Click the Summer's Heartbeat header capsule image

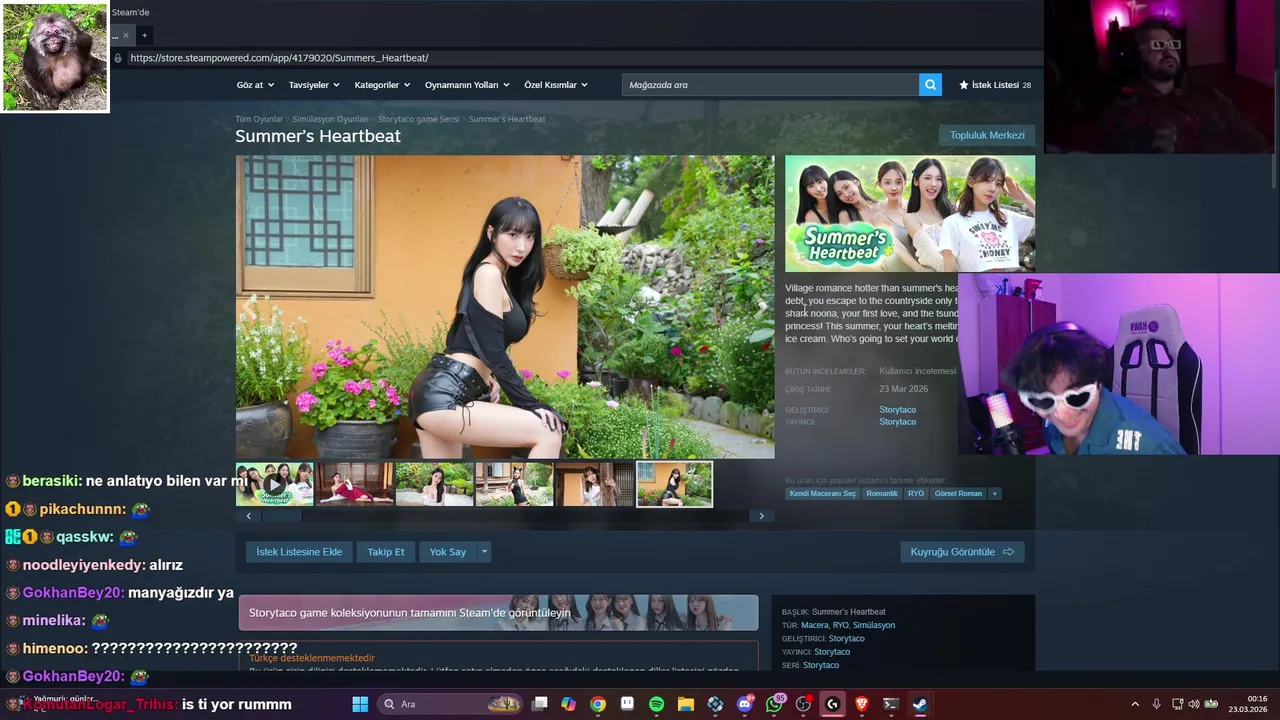click(x=910, y=213)
